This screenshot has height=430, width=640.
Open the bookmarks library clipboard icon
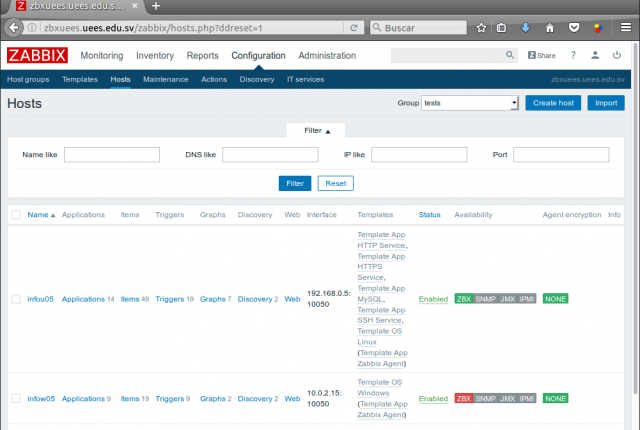point(501,28)
